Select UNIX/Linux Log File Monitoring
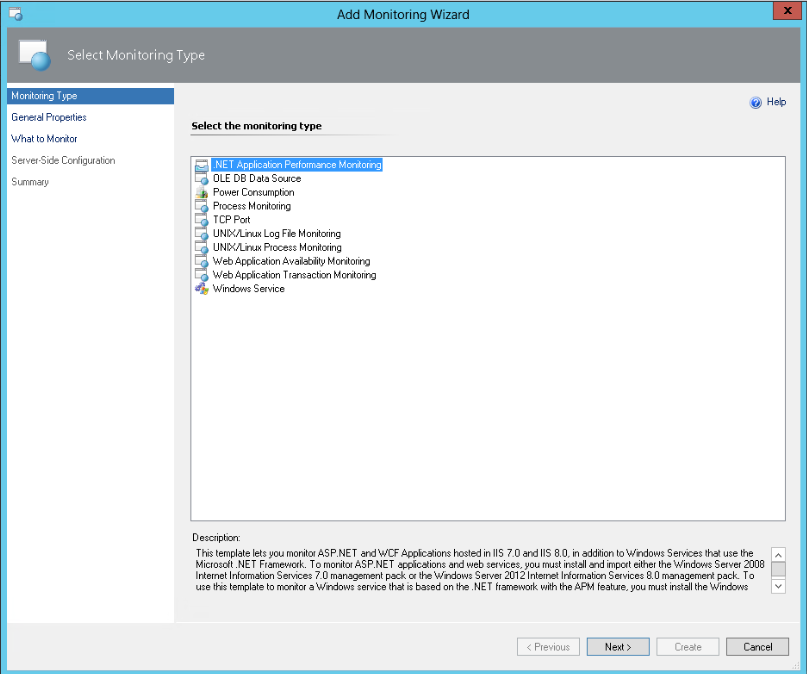Viewport: 807px width, 674px height. tap(276, 234)
